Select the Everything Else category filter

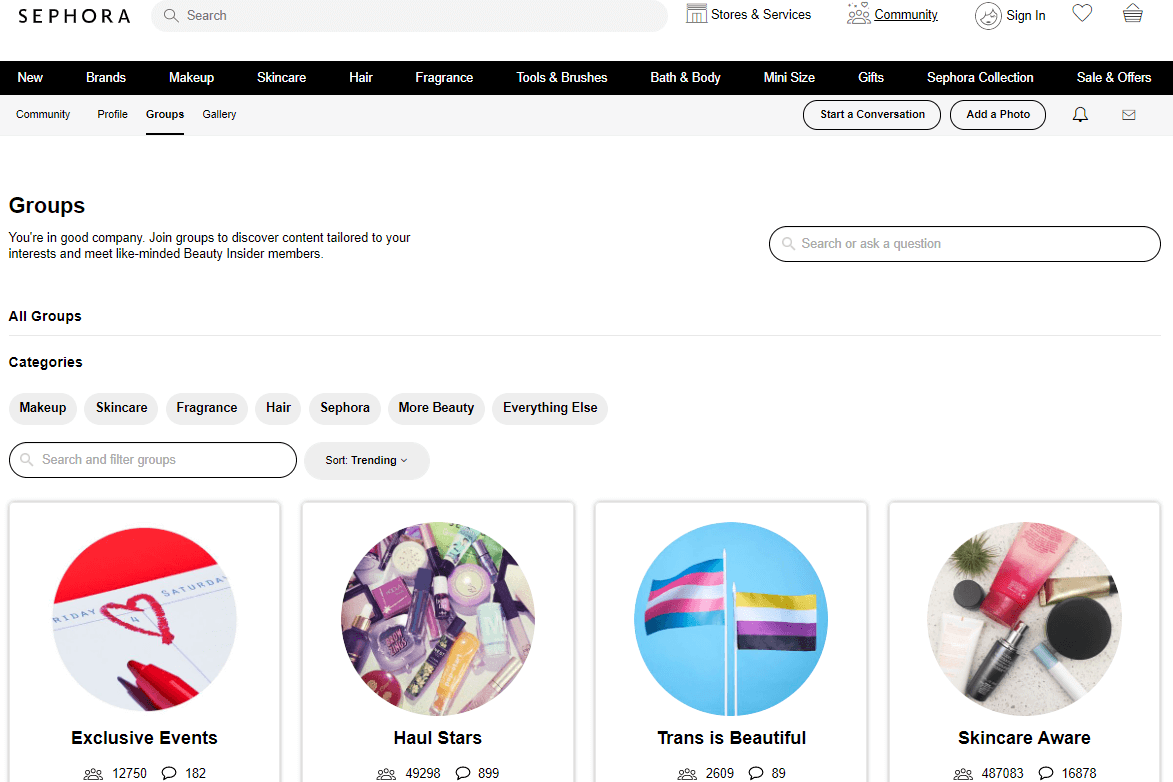pos(549,408)
